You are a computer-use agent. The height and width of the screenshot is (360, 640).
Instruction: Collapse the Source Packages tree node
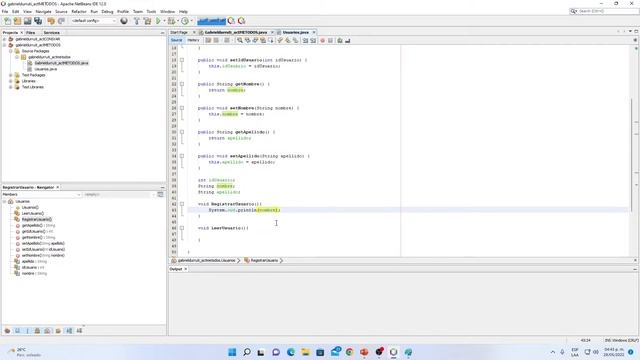(x=11, y=51)
